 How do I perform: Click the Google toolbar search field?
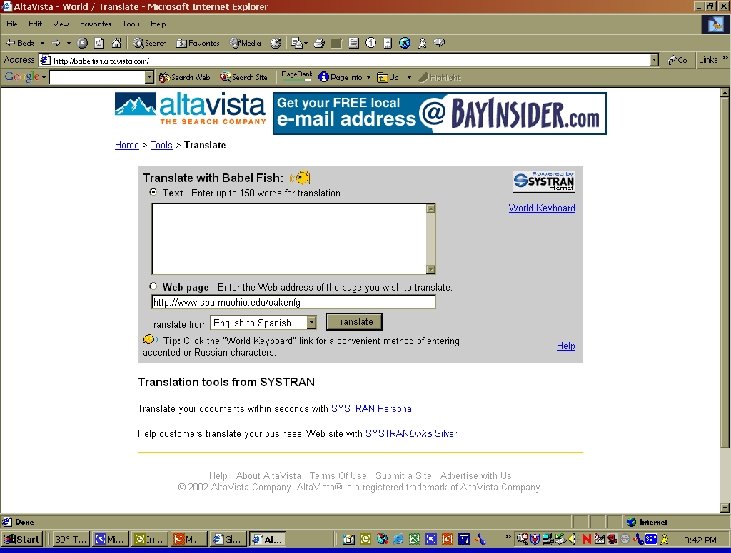pos(97,77)
